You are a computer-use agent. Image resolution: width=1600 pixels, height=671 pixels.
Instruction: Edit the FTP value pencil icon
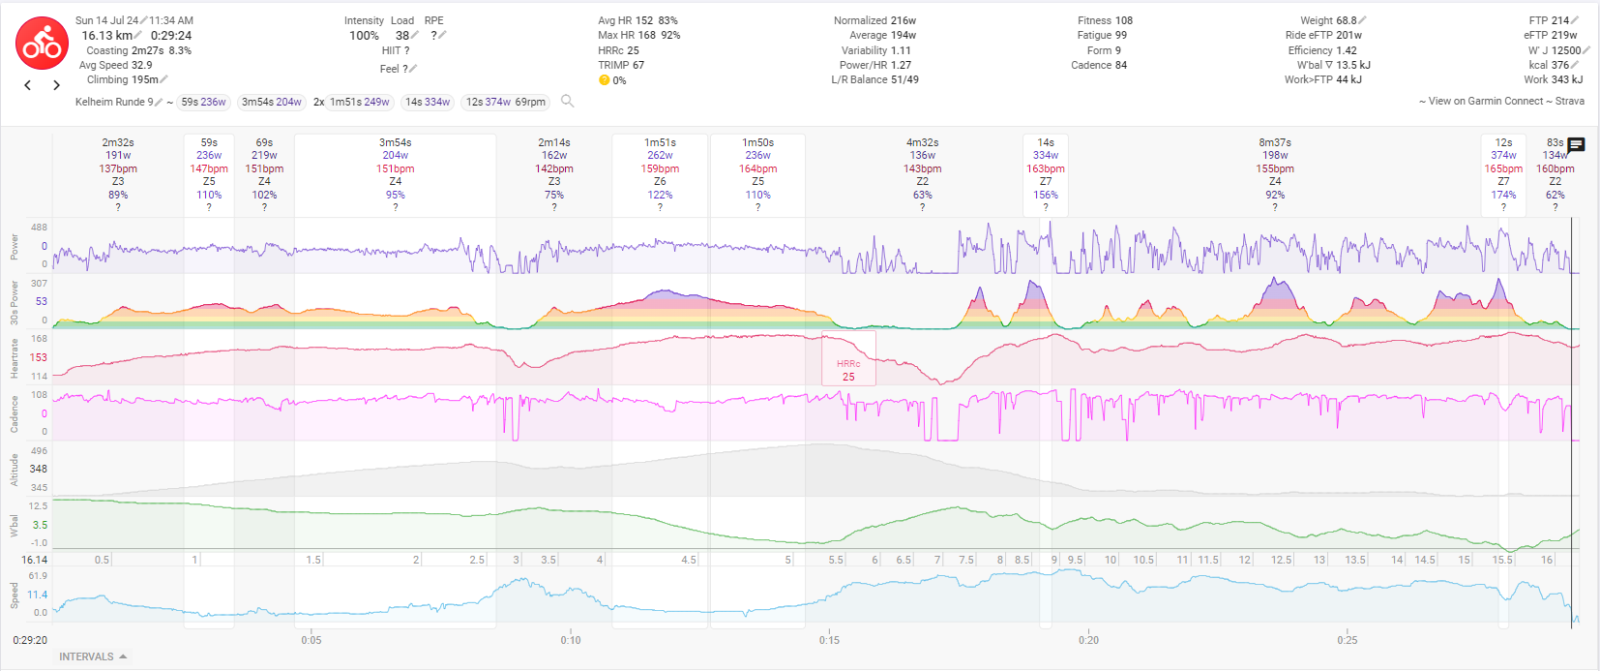1575,20
